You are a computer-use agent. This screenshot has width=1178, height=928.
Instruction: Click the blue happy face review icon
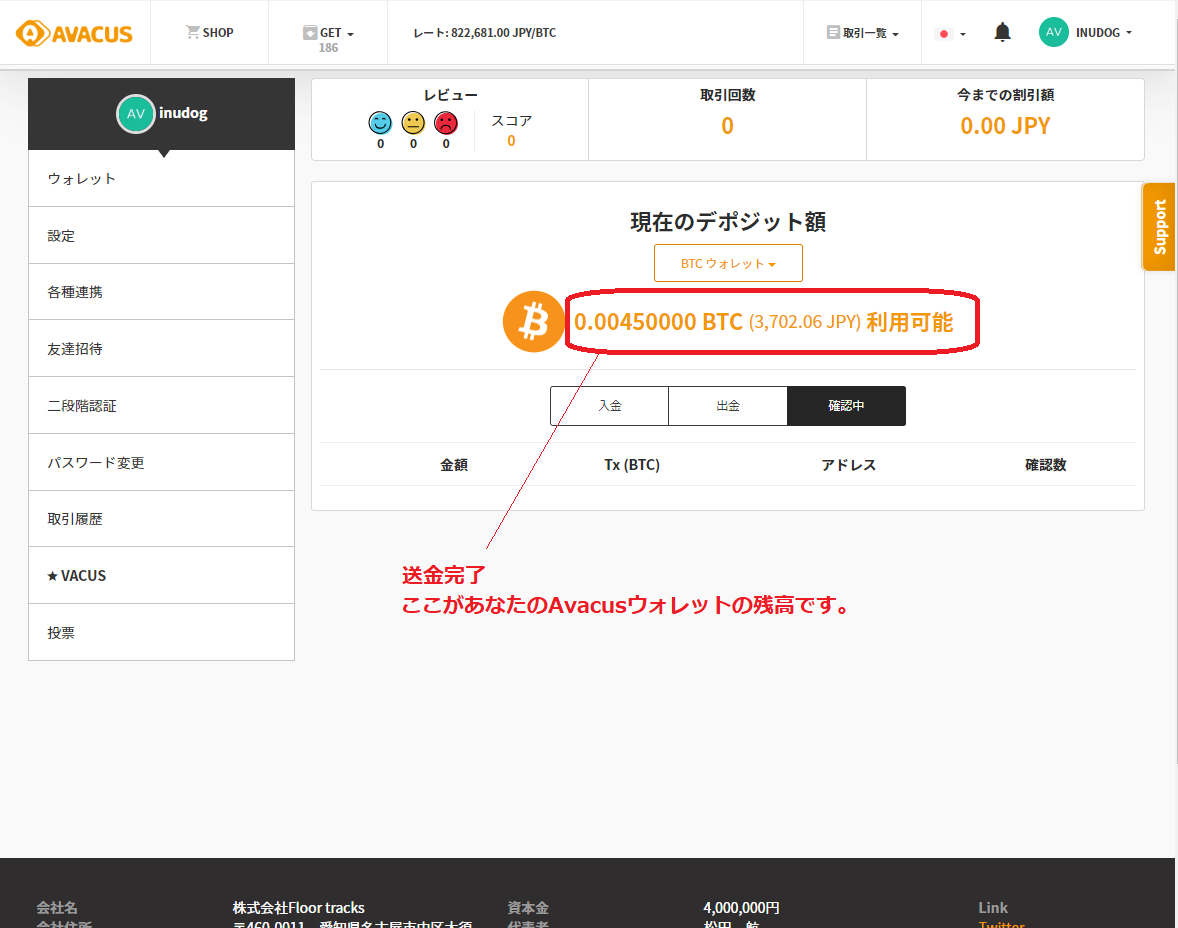coord(380,123)
